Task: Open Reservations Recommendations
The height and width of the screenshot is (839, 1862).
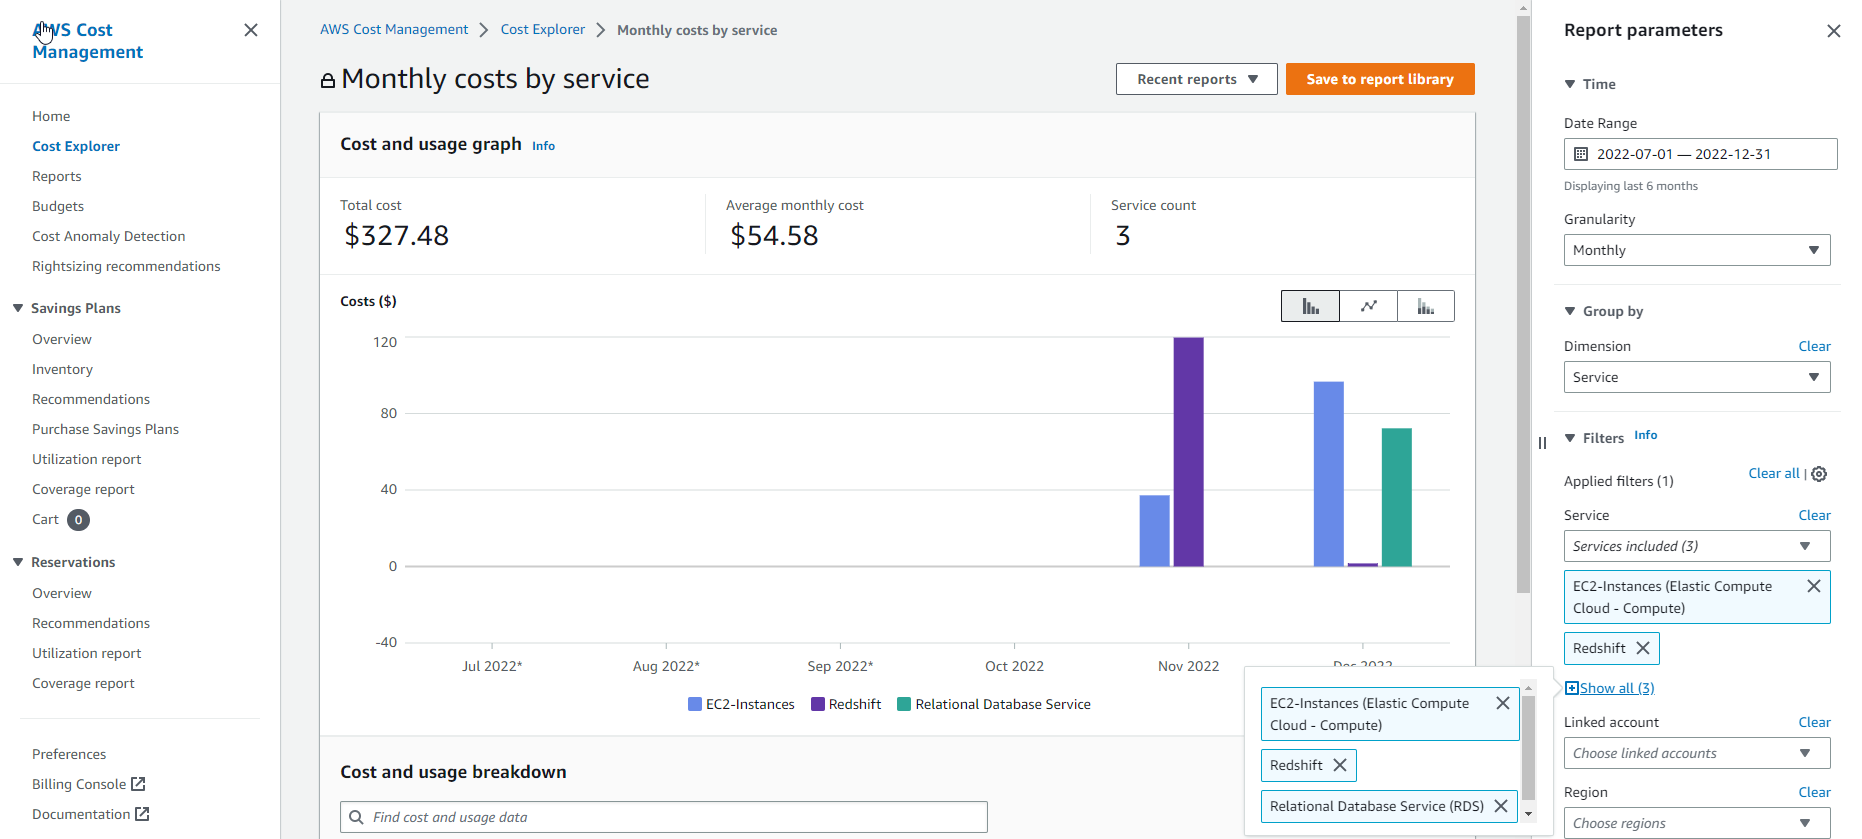Action: 91,623
